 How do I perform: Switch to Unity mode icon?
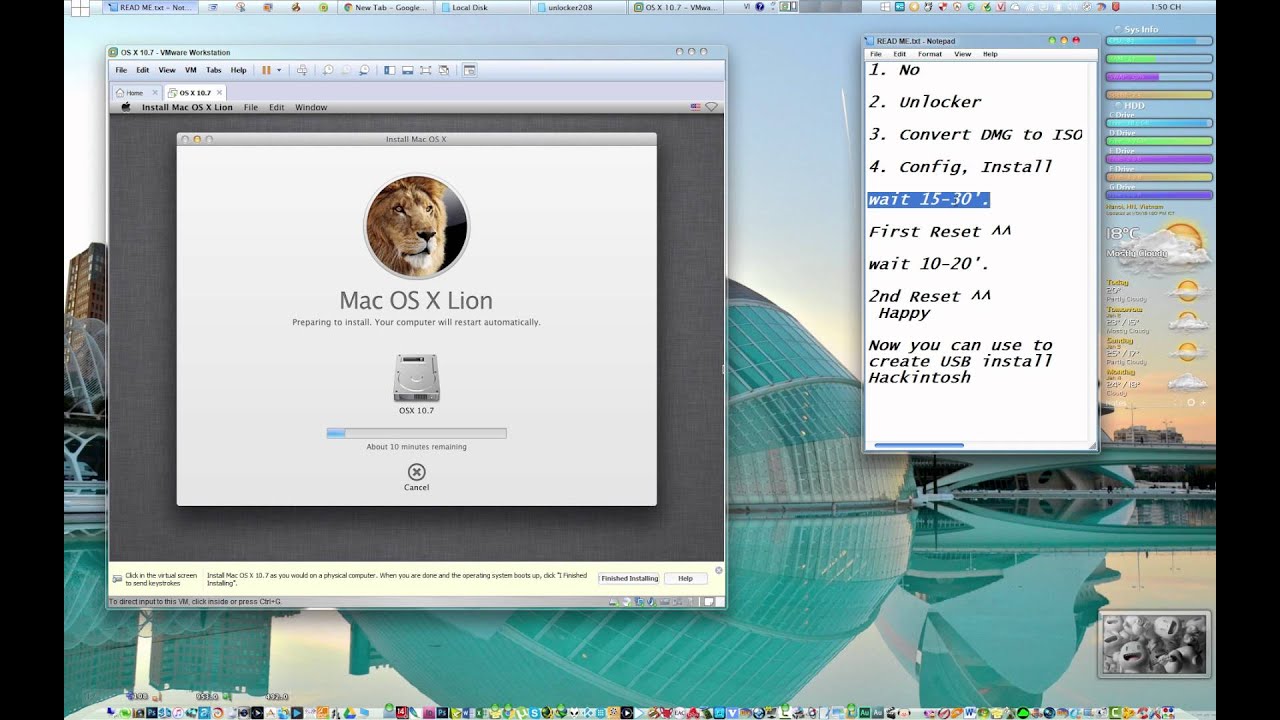444,70
